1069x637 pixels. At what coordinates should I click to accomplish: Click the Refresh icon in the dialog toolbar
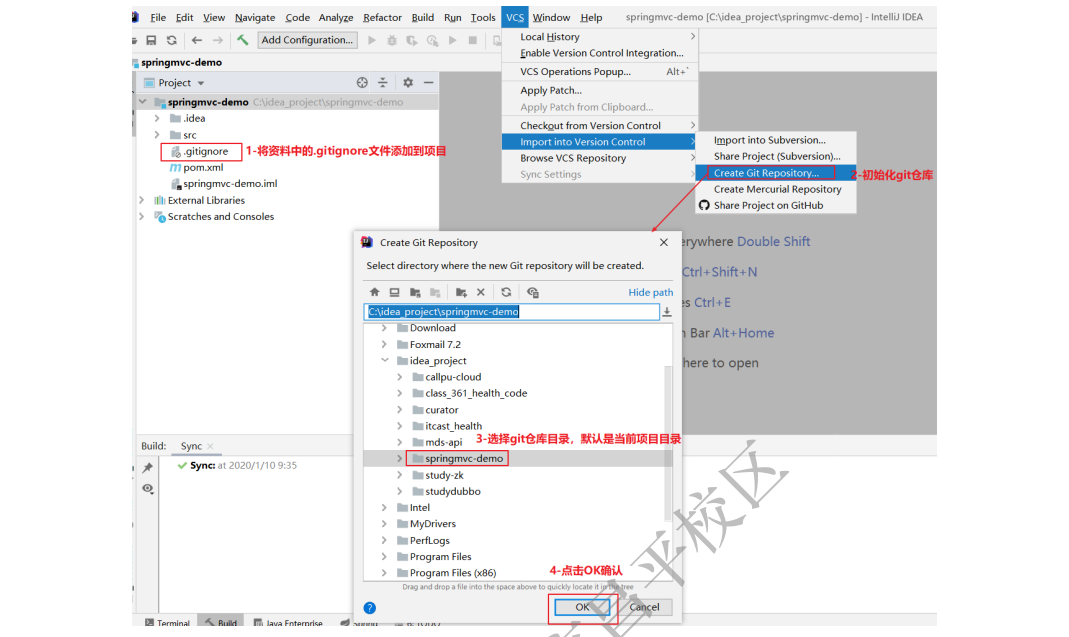(x=506, y=292)
